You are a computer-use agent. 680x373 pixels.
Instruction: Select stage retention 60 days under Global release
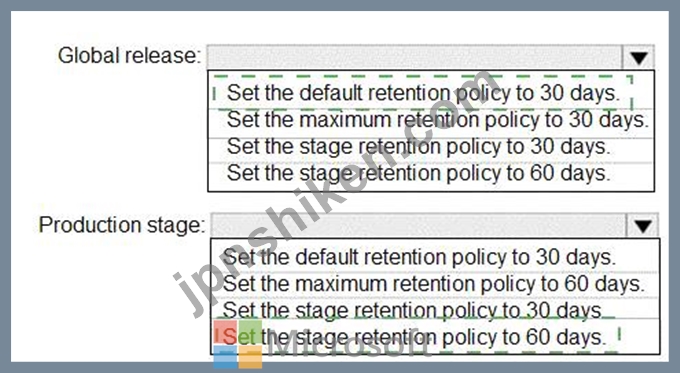tap(418, 173)
